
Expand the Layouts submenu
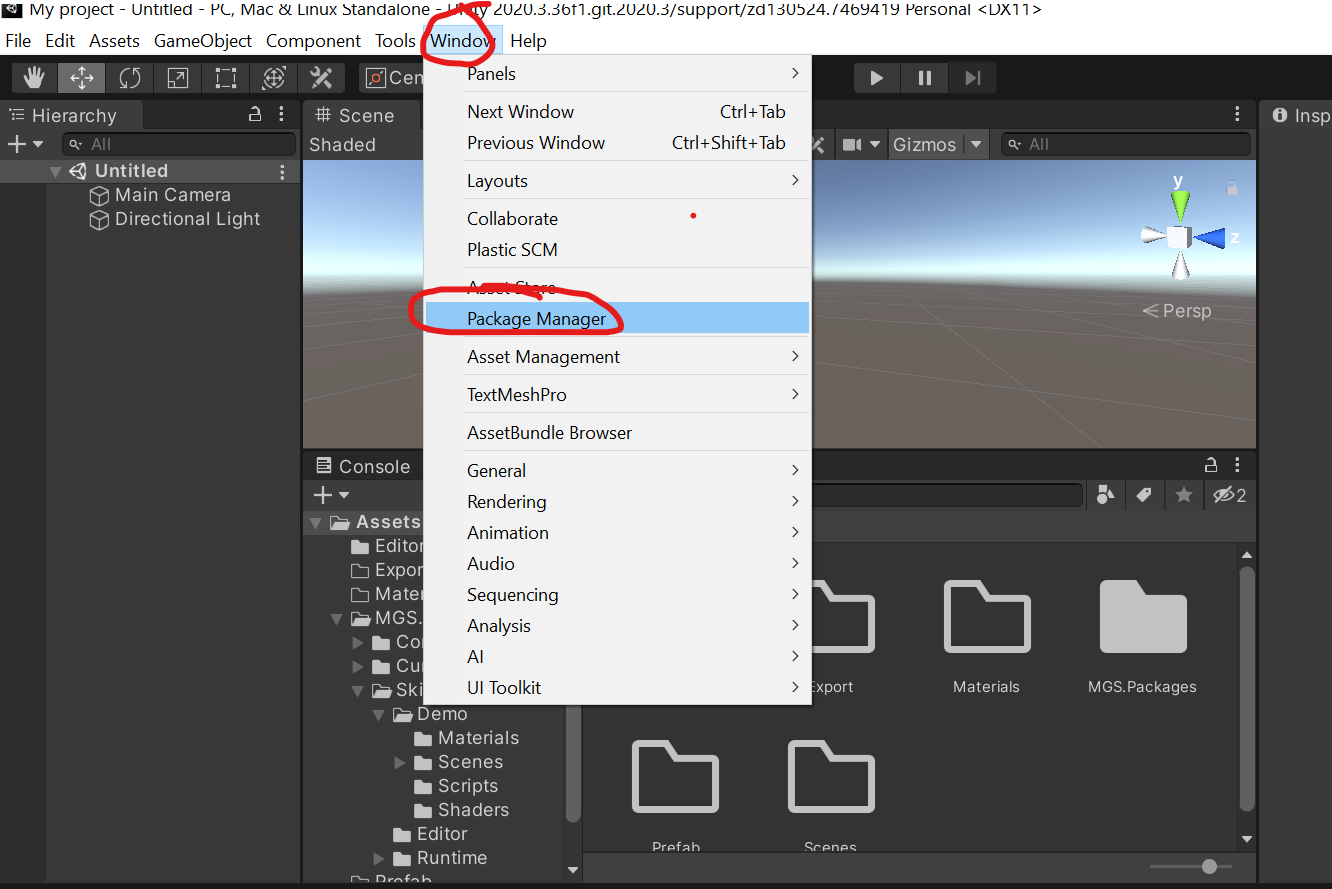coord(617,181)
